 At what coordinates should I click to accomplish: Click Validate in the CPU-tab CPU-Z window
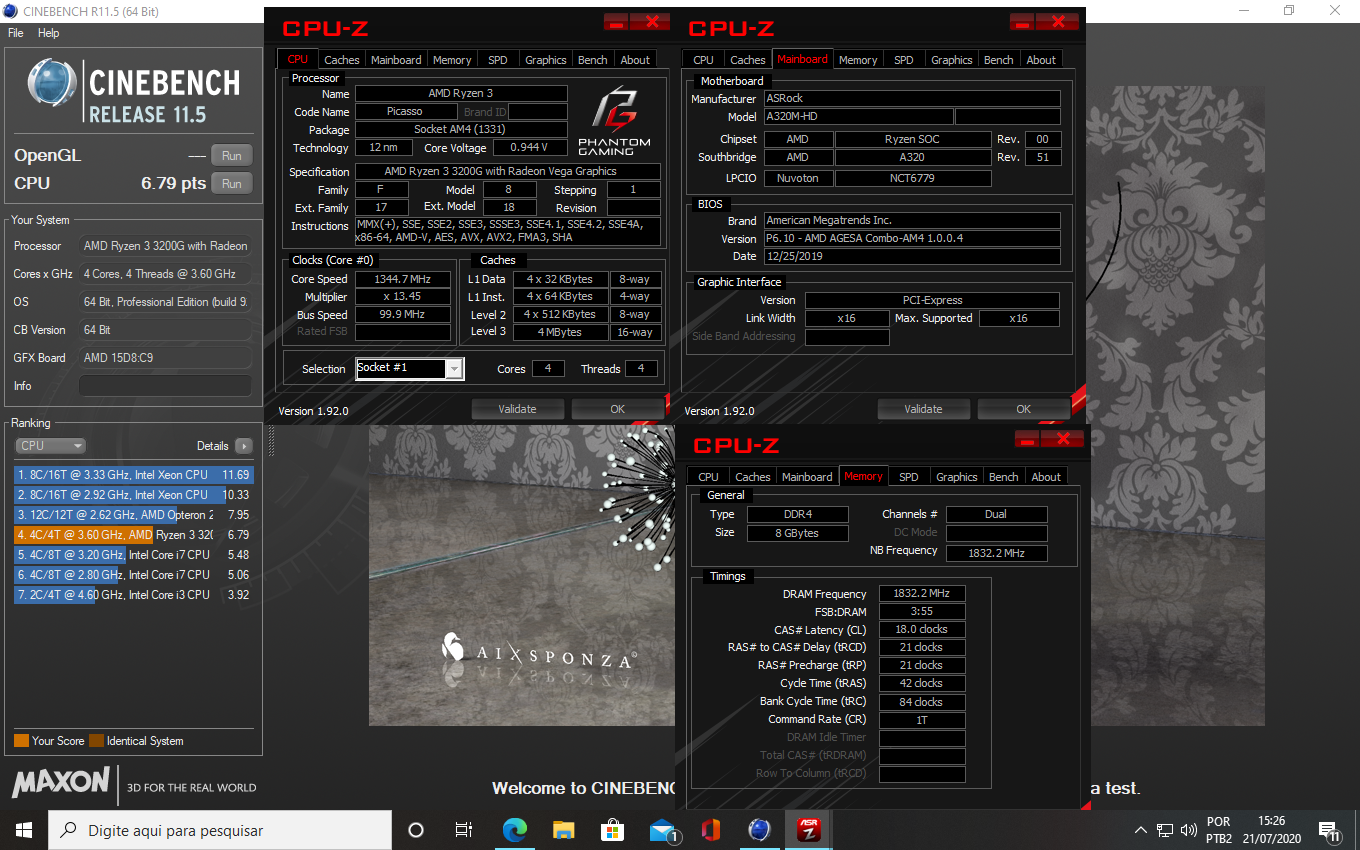pos(517,409)
